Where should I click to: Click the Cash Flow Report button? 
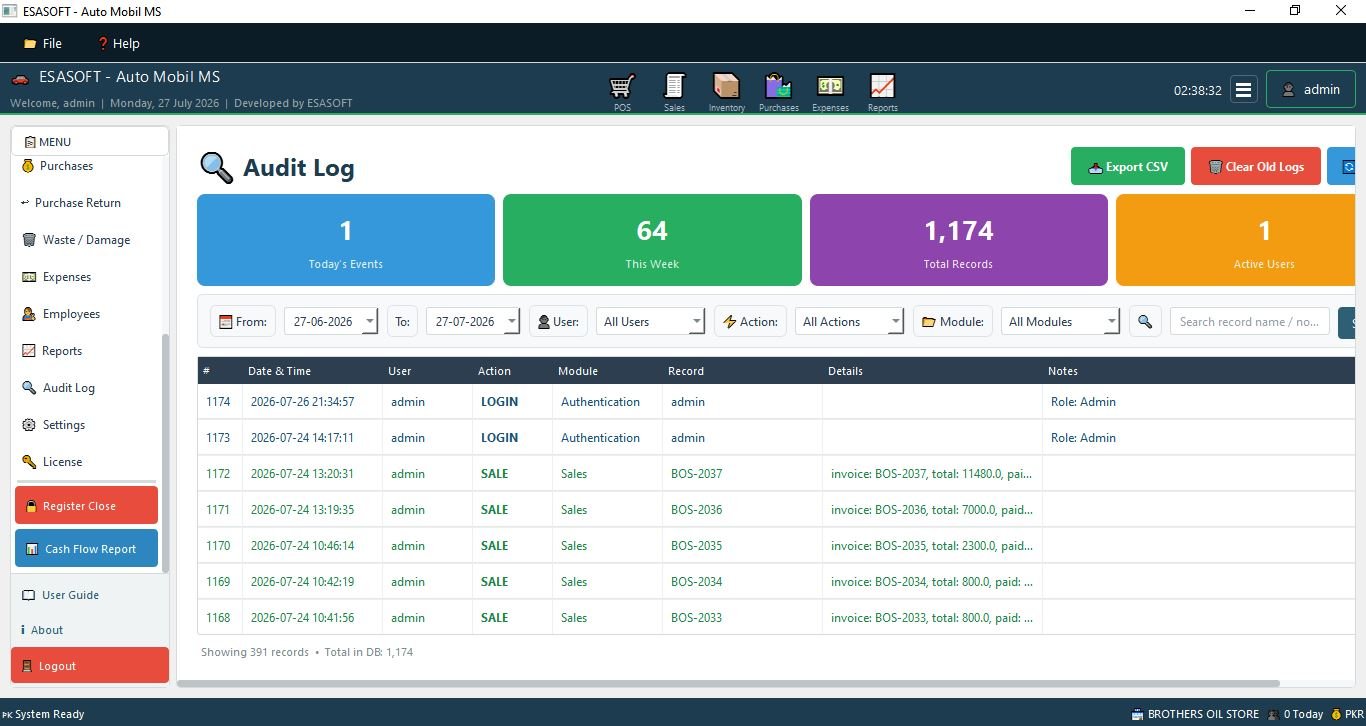pyautogui.click(x=87, y=548)
